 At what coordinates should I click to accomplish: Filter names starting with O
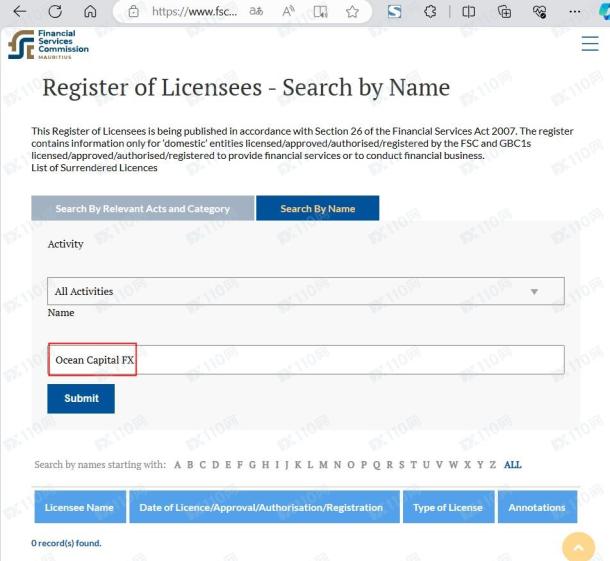[351, 465]
